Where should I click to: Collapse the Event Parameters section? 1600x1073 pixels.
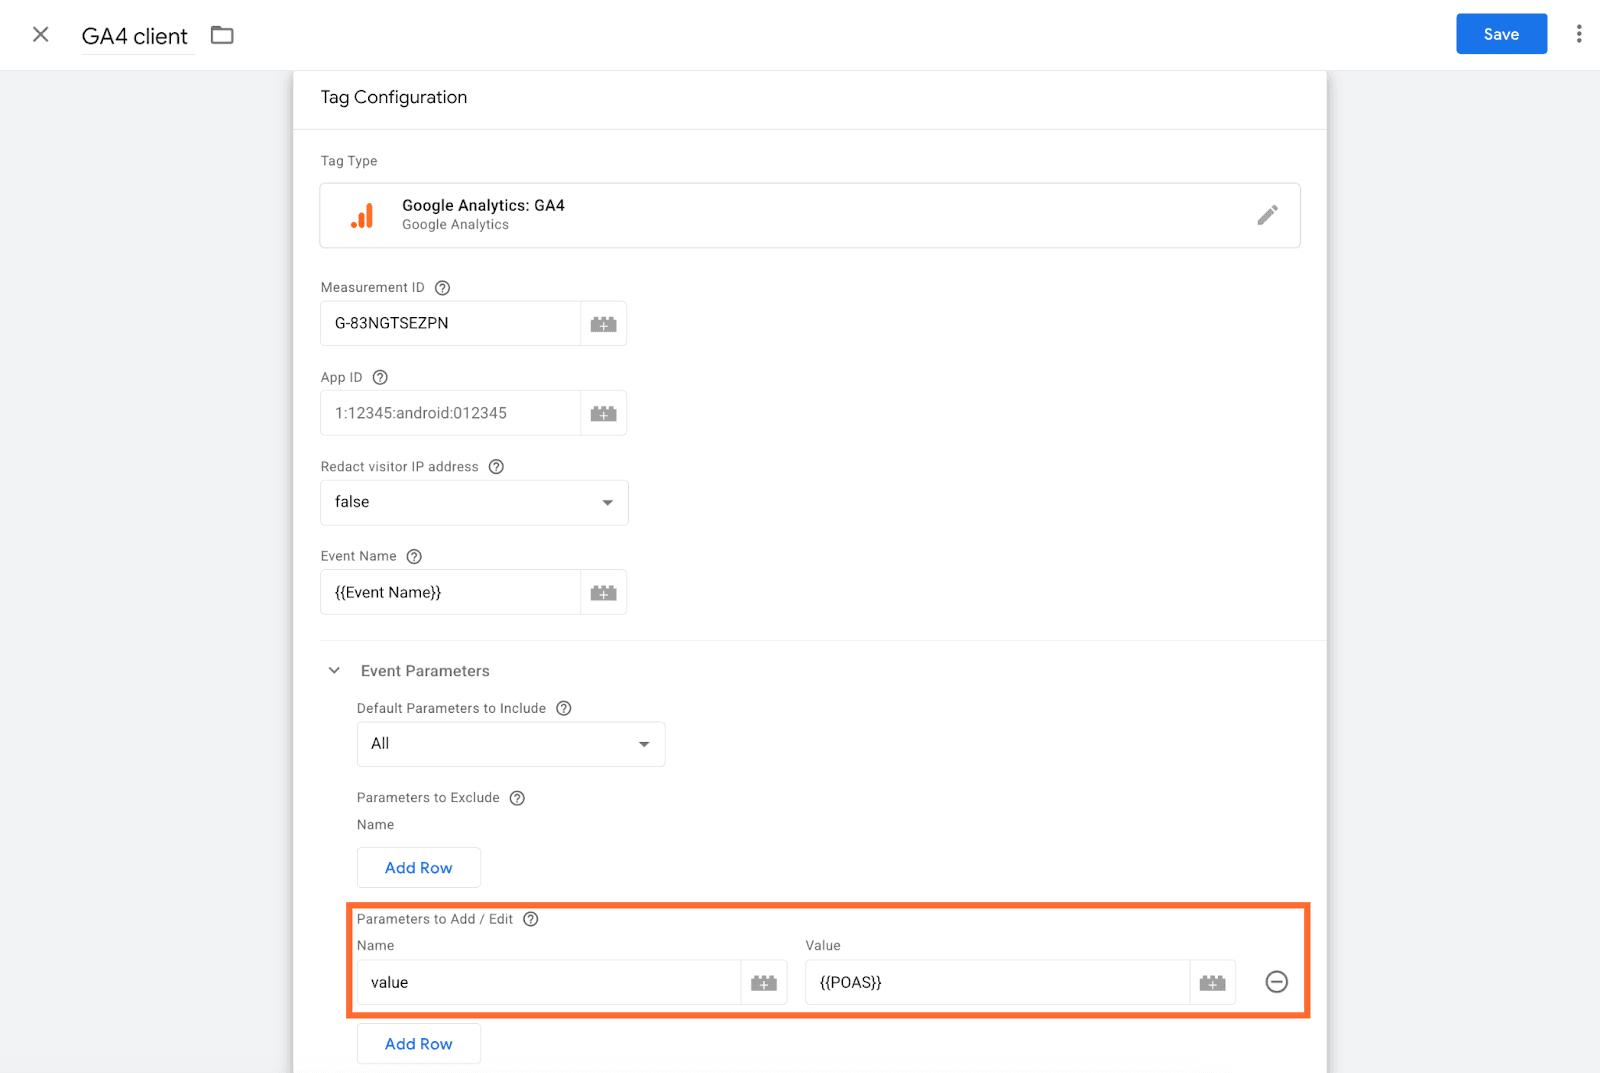(x=334, y=670)
